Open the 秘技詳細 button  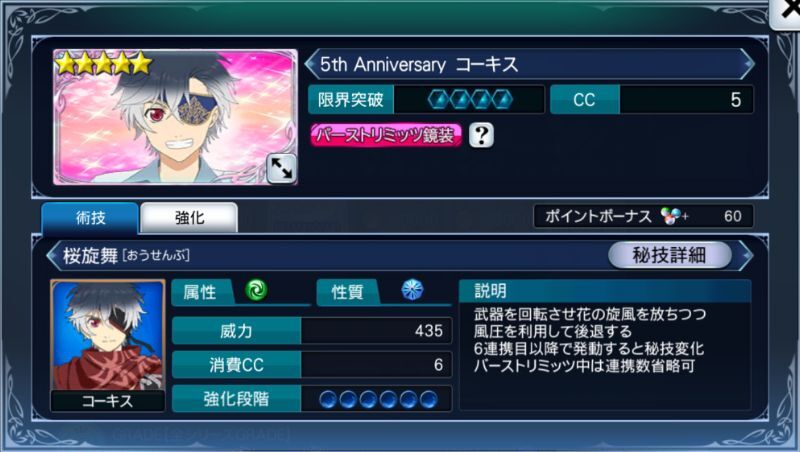click(x=669, y=255)
